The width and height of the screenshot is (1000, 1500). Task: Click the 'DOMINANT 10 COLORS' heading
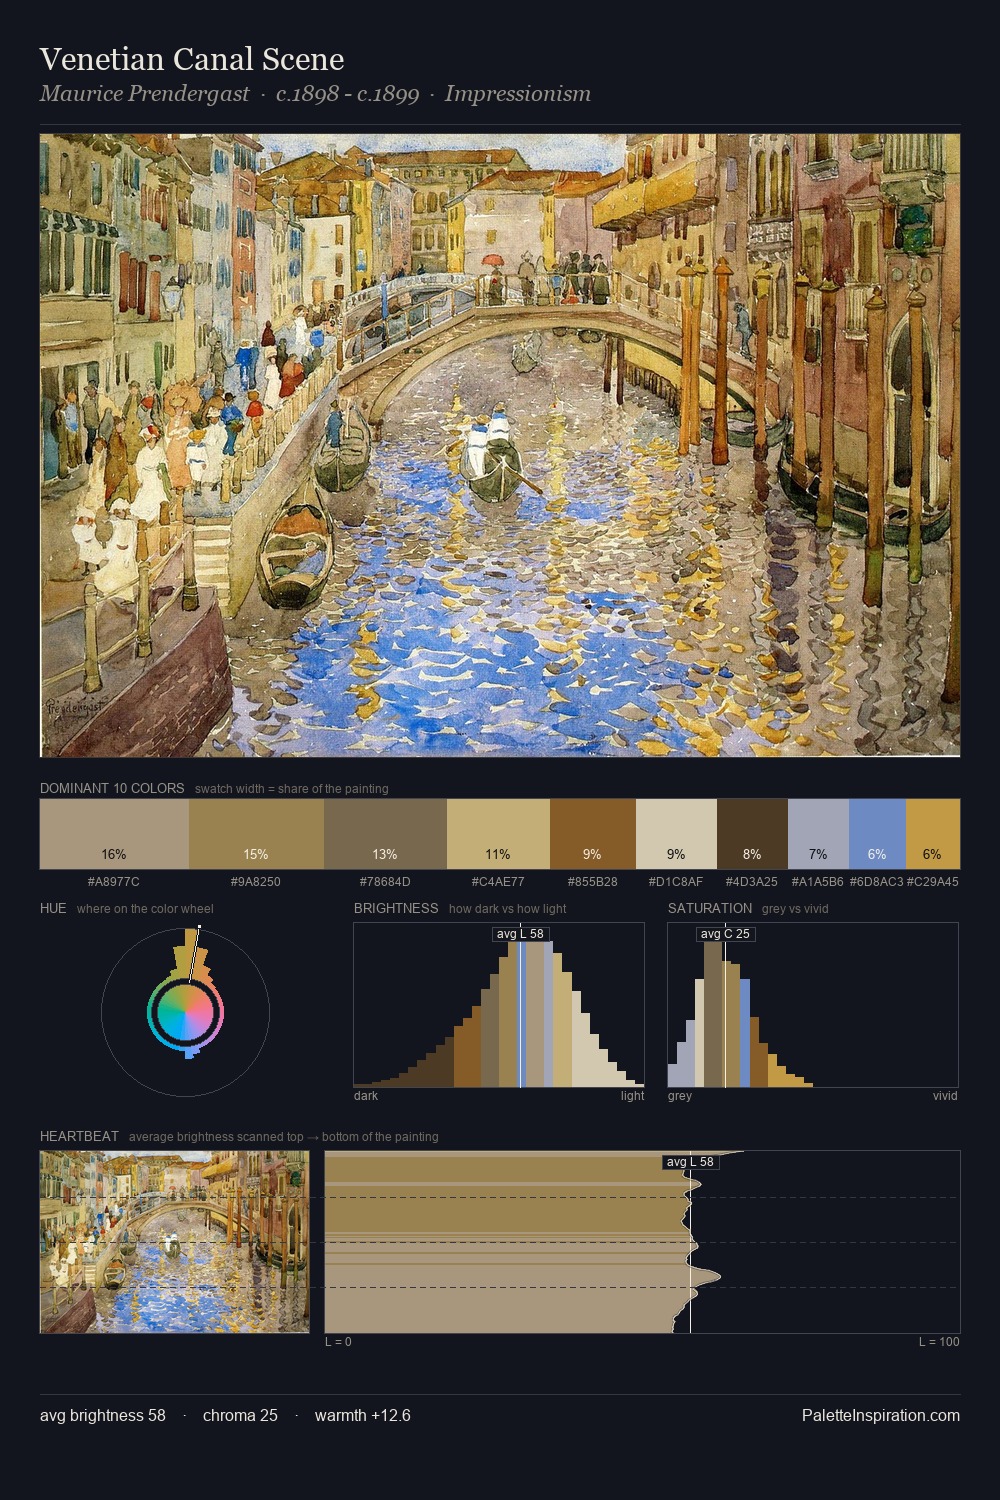[112, 788]
